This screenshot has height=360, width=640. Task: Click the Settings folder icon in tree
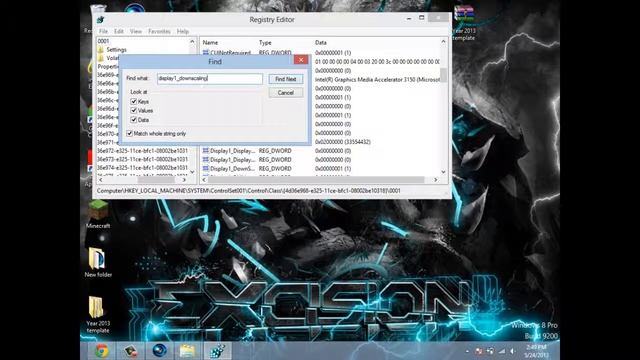tap(100, 49)
